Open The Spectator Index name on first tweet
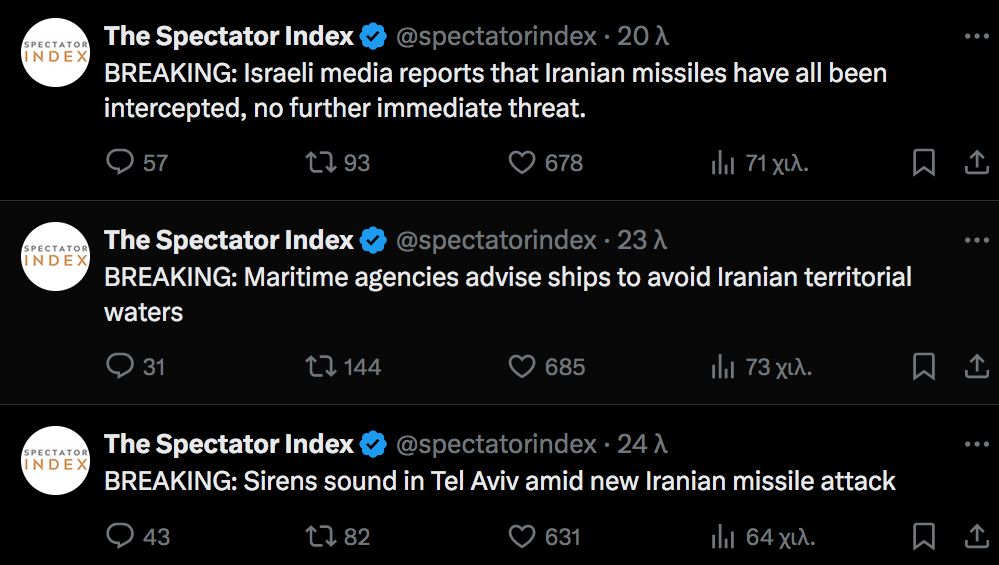The height and width of the screenshot is (565, 999). [229, 37]
